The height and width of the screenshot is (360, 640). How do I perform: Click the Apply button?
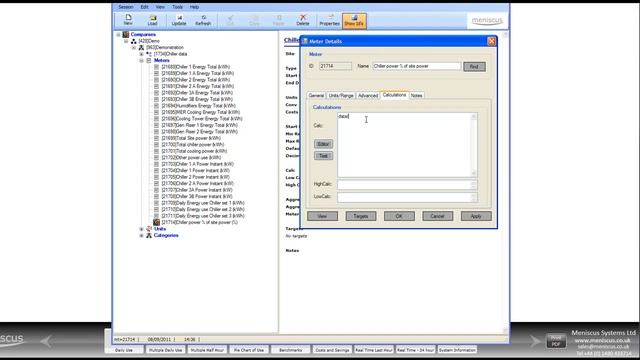476,216
